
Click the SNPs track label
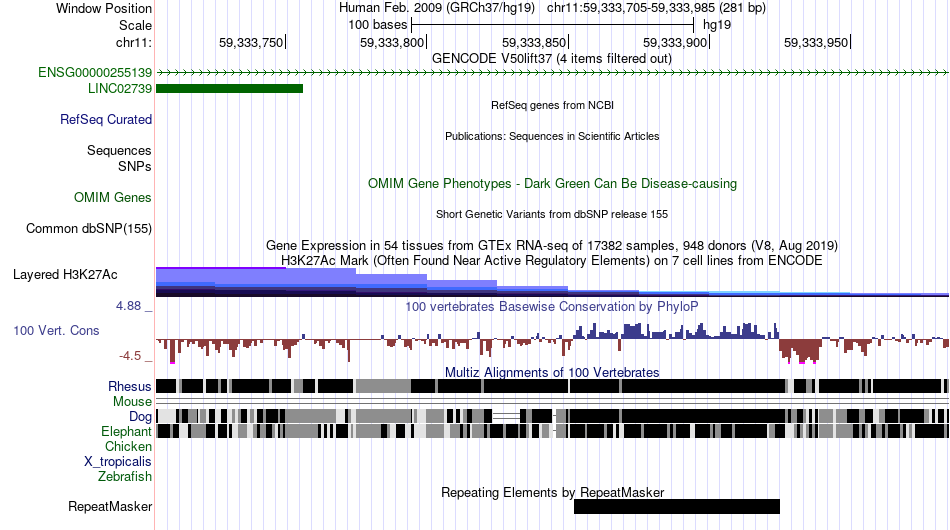tap(135, 167)
